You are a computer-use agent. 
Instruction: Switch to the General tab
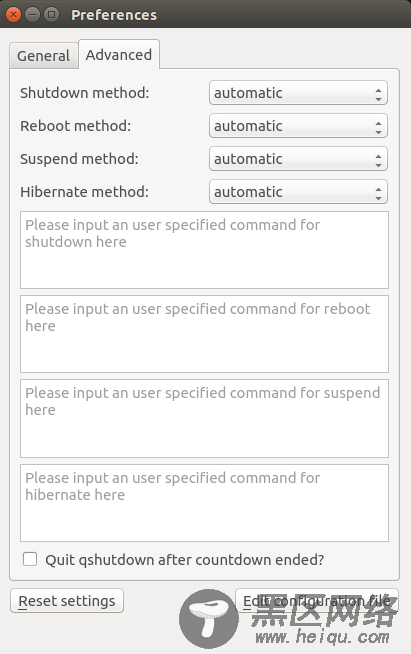(44, 55)
